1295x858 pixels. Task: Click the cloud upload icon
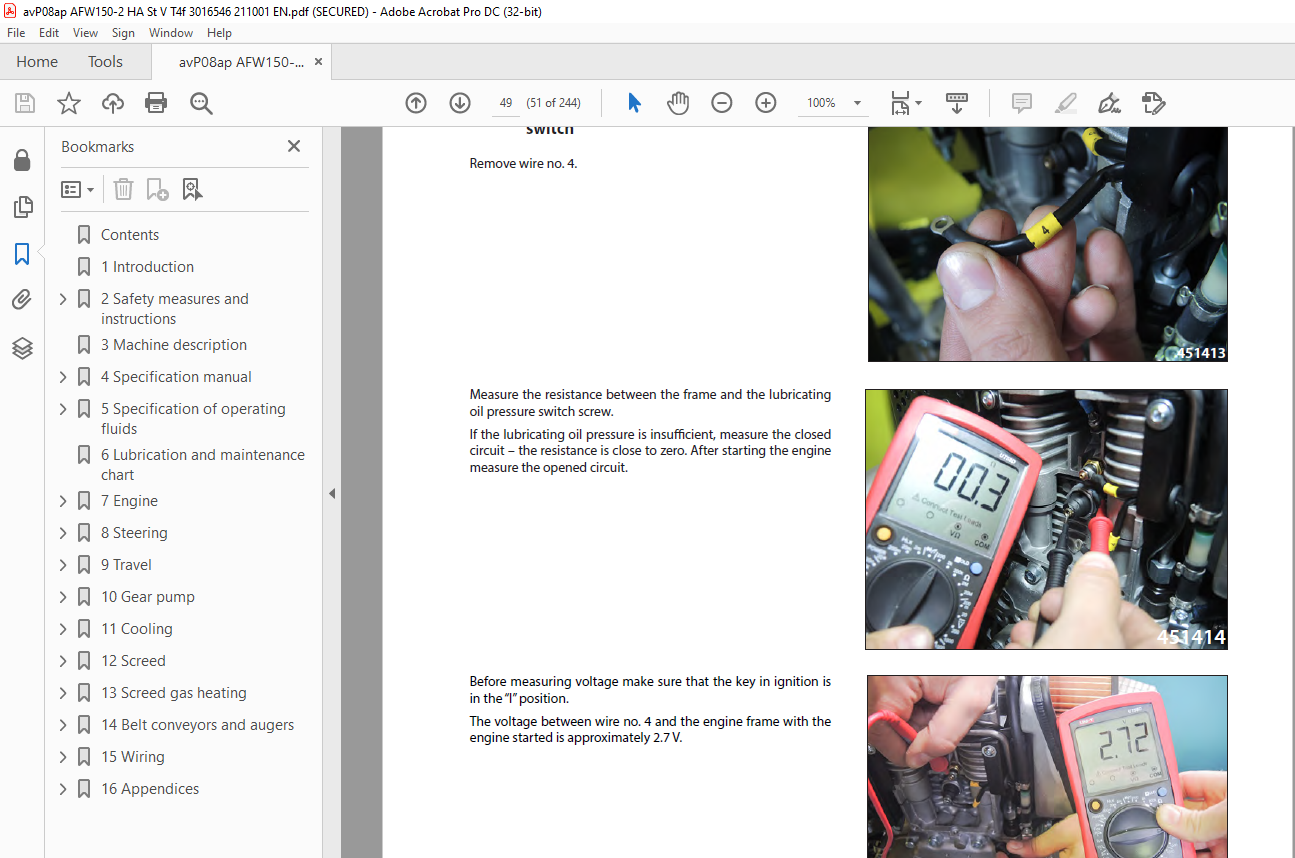(x=113, y=103)
